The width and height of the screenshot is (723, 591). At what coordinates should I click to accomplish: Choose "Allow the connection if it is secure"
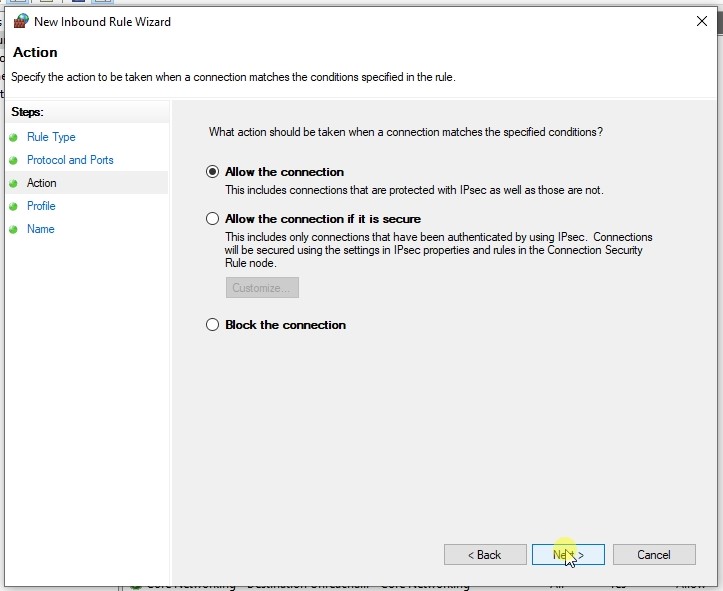tap(212, 219)
